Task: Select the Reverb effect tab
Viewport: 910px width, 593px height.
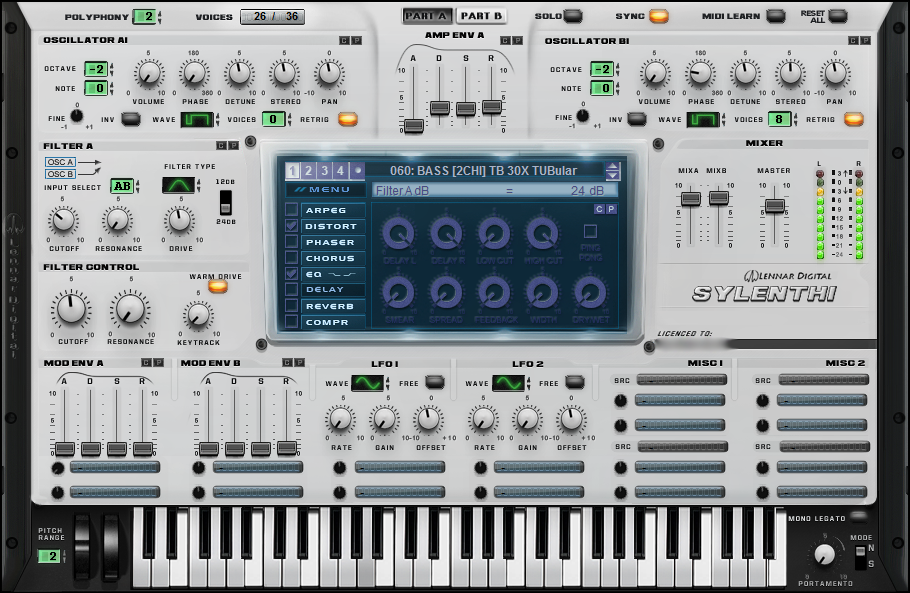Action: [333, 306]
